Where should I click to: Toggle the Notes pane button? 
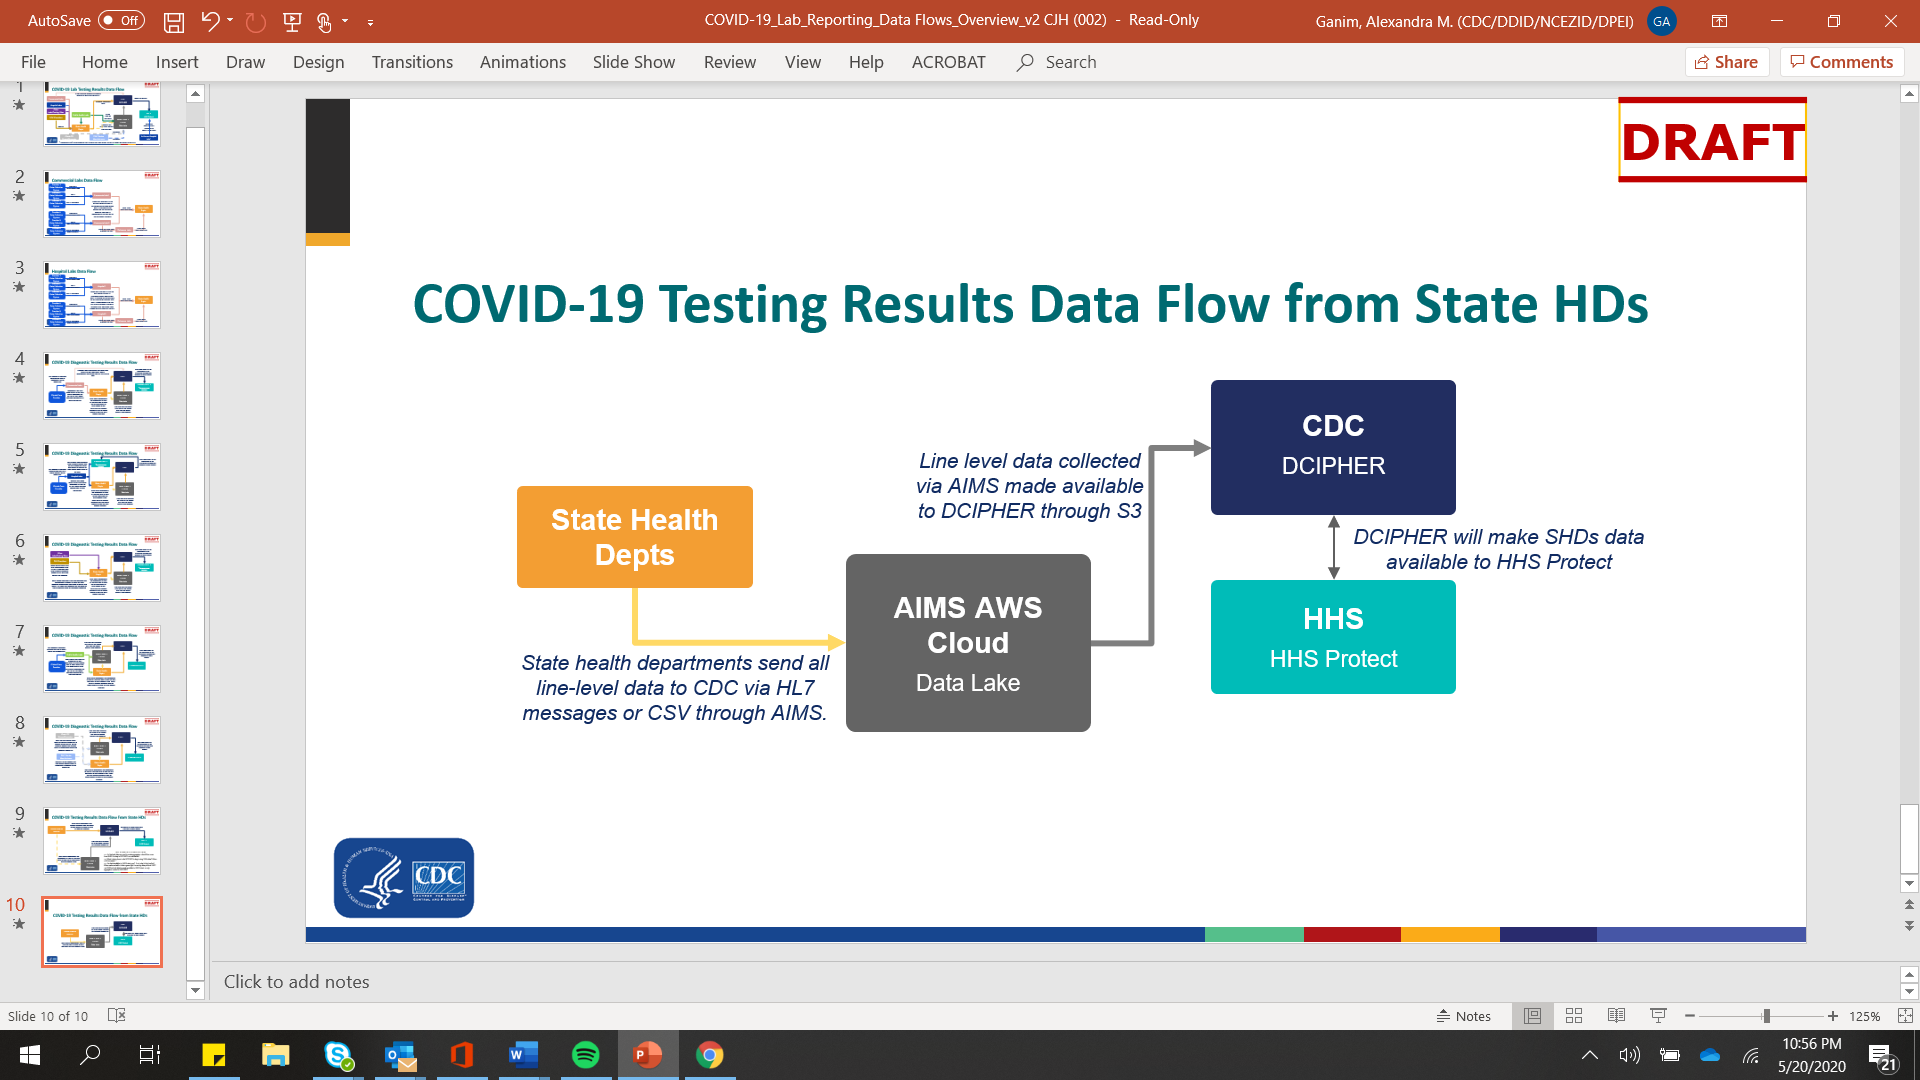coord(1464,1016)
